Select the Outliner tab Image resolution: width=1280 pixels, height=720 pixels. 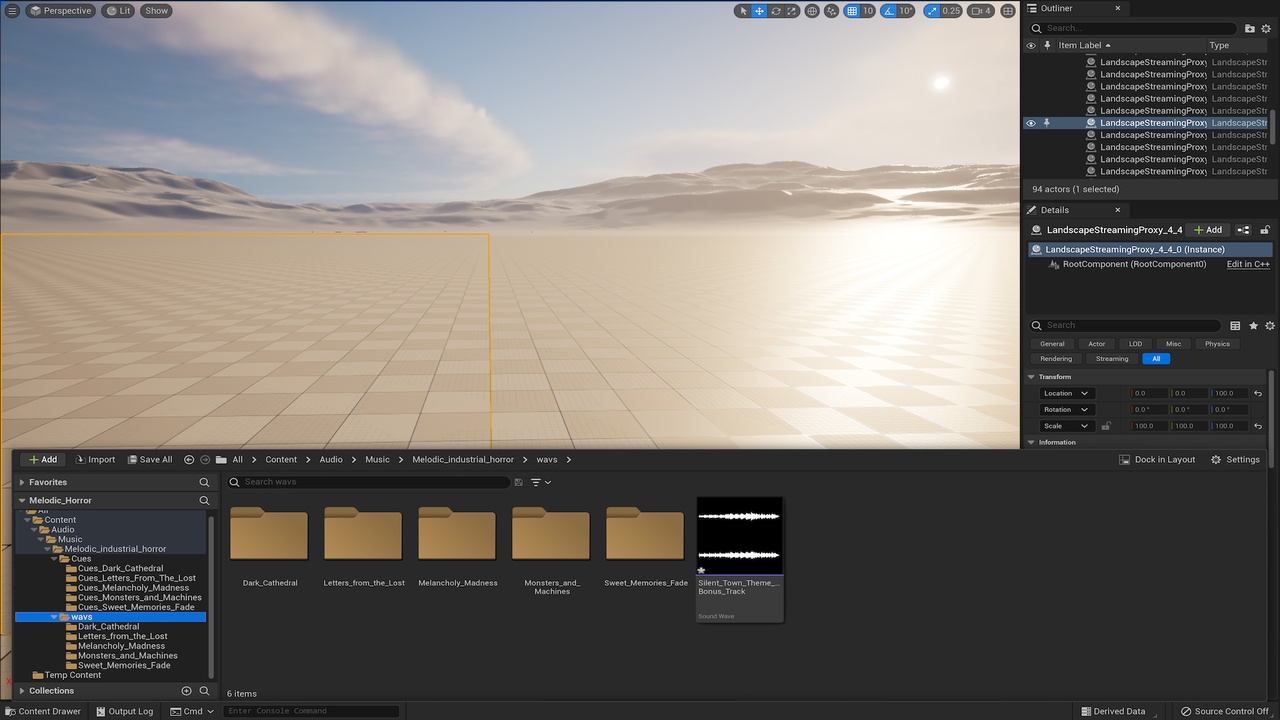[1056, 8]
